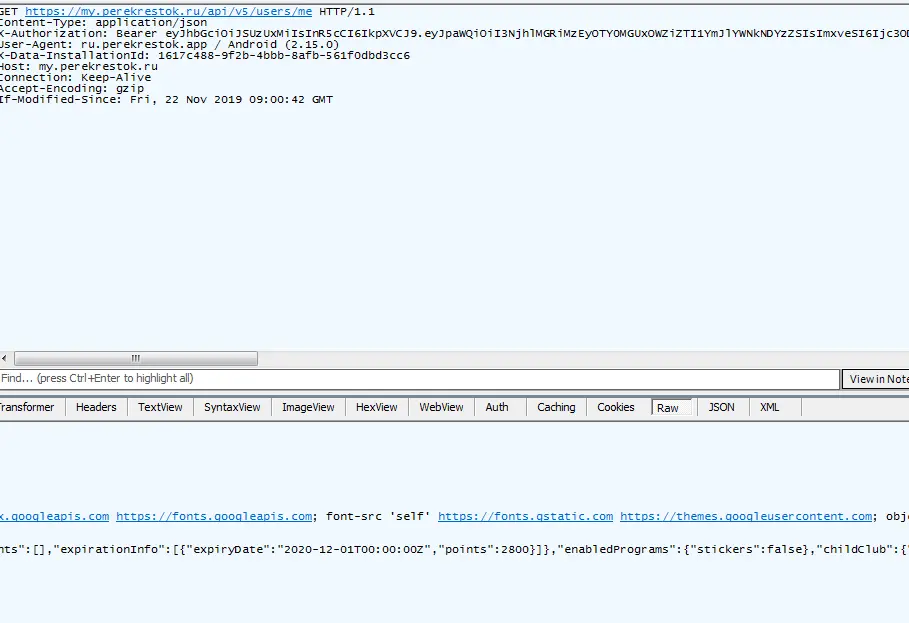Switch to the XML tab

[x=769, y=407]
